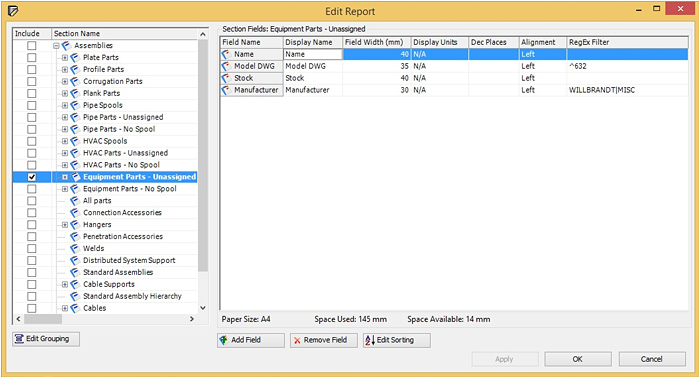Viewport: 700px width, 377px height.
Task: Click the Penetration Accessories section icon
Action: pos(75,237)
